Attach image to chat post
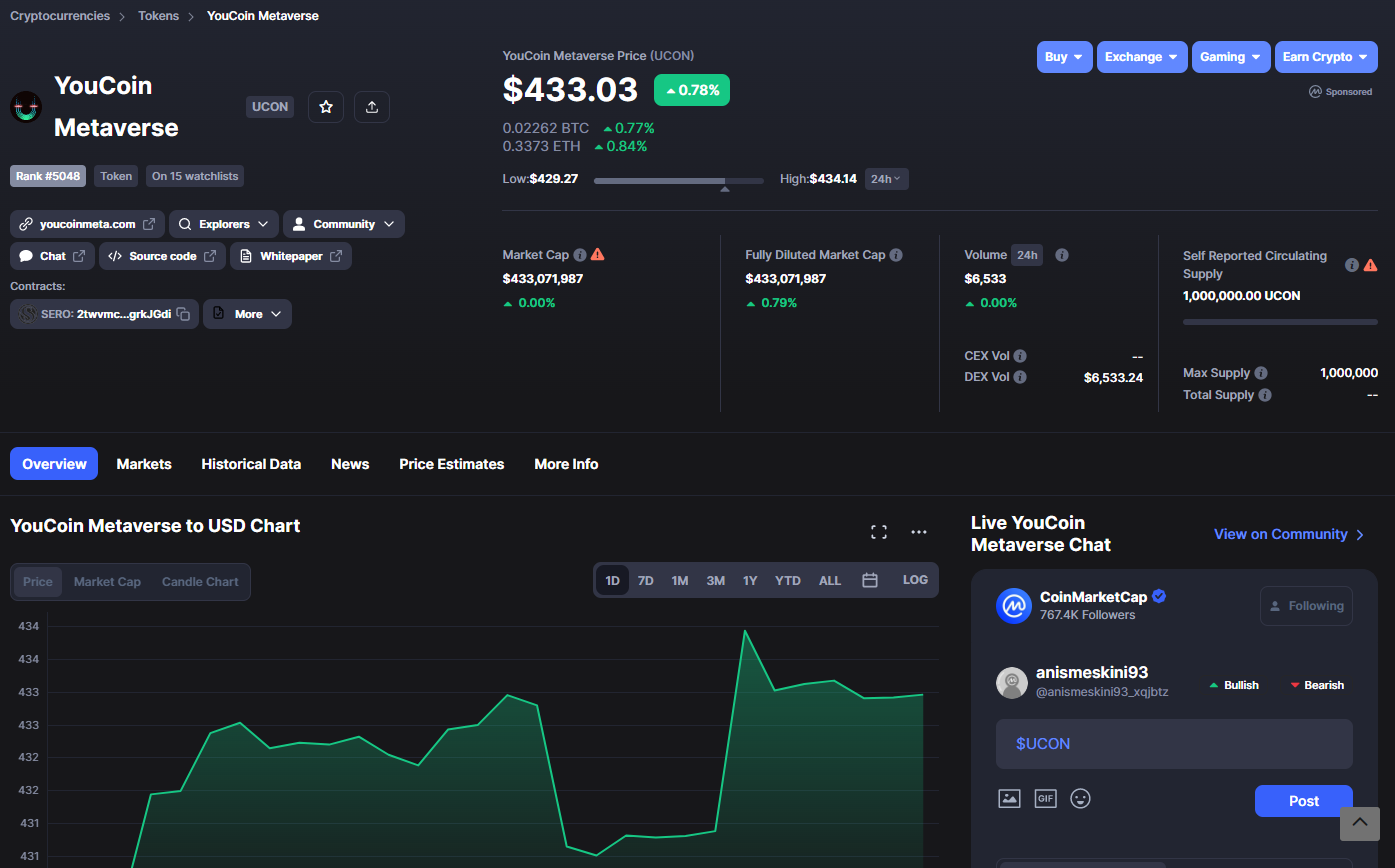This screenshot has height=868, width=1395. pyautogui.click(x=1009, y=798)
